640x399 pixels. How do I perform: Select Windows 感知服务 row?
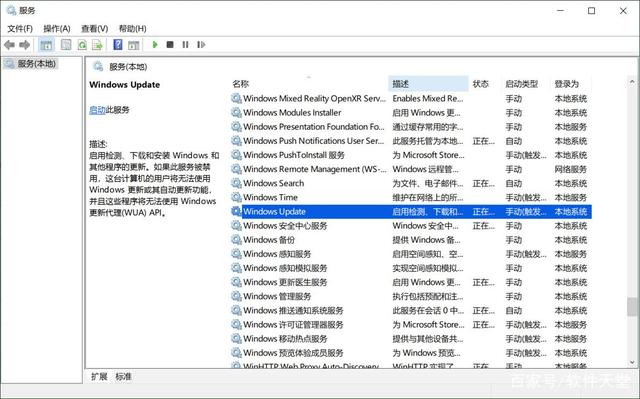tap(411, 254)
